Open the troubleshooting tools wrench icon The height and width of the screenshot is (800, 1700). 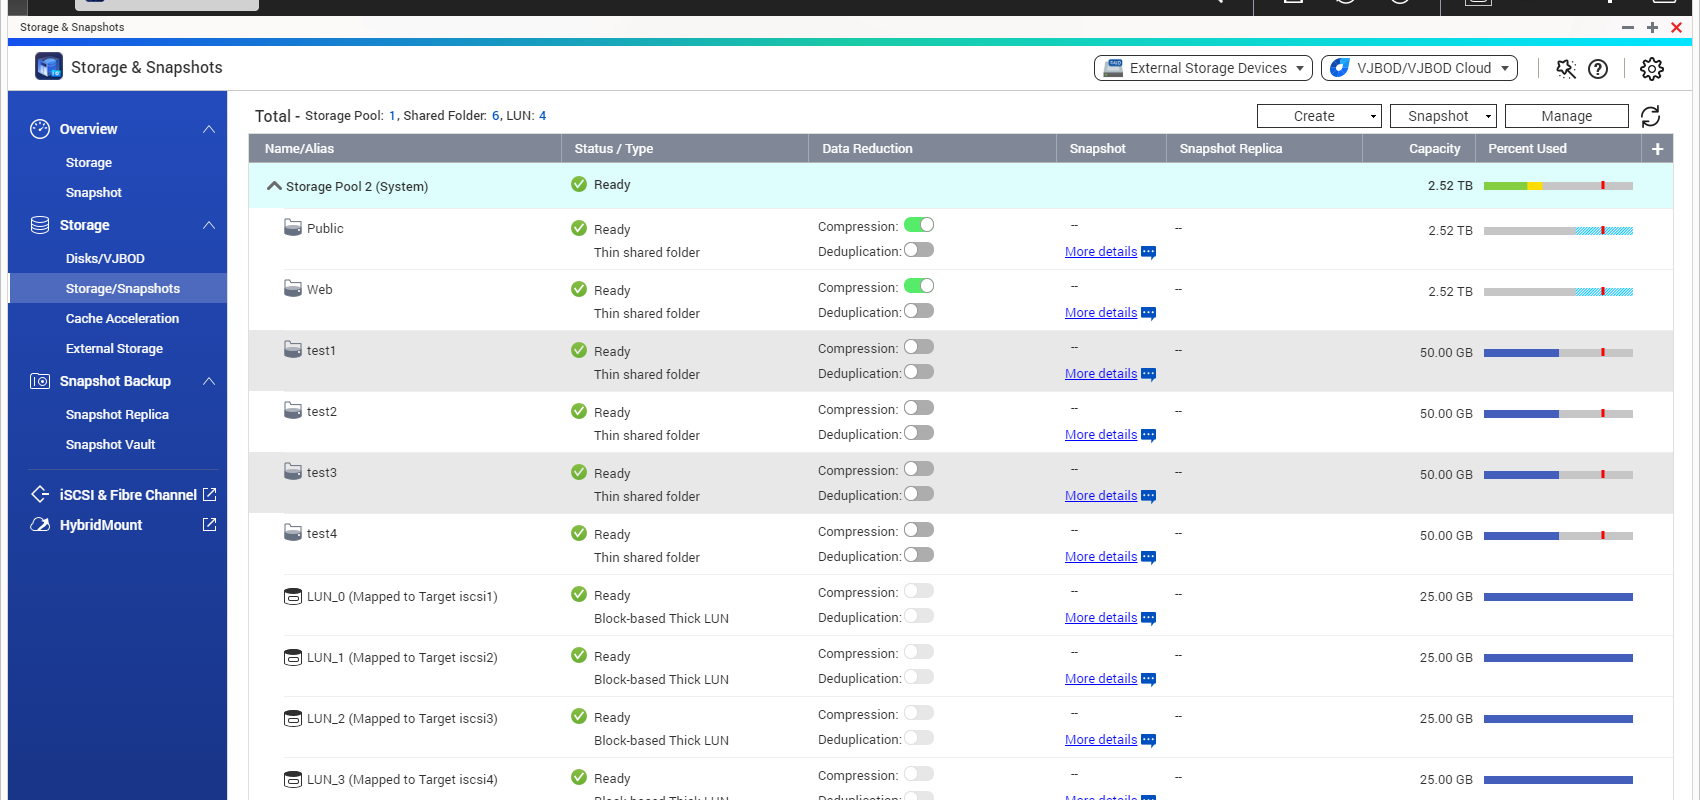coord(1566,68)
